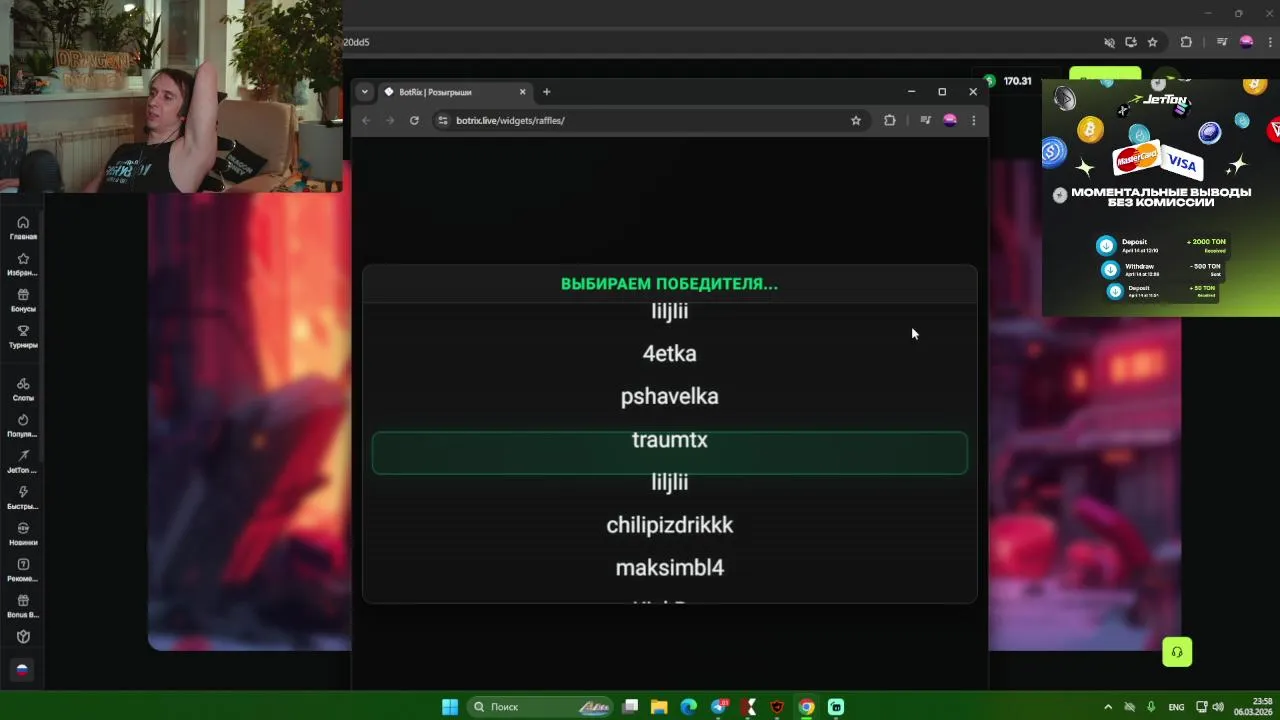Open three-dot Chrome menu in BotRix window

coord(974,120)
